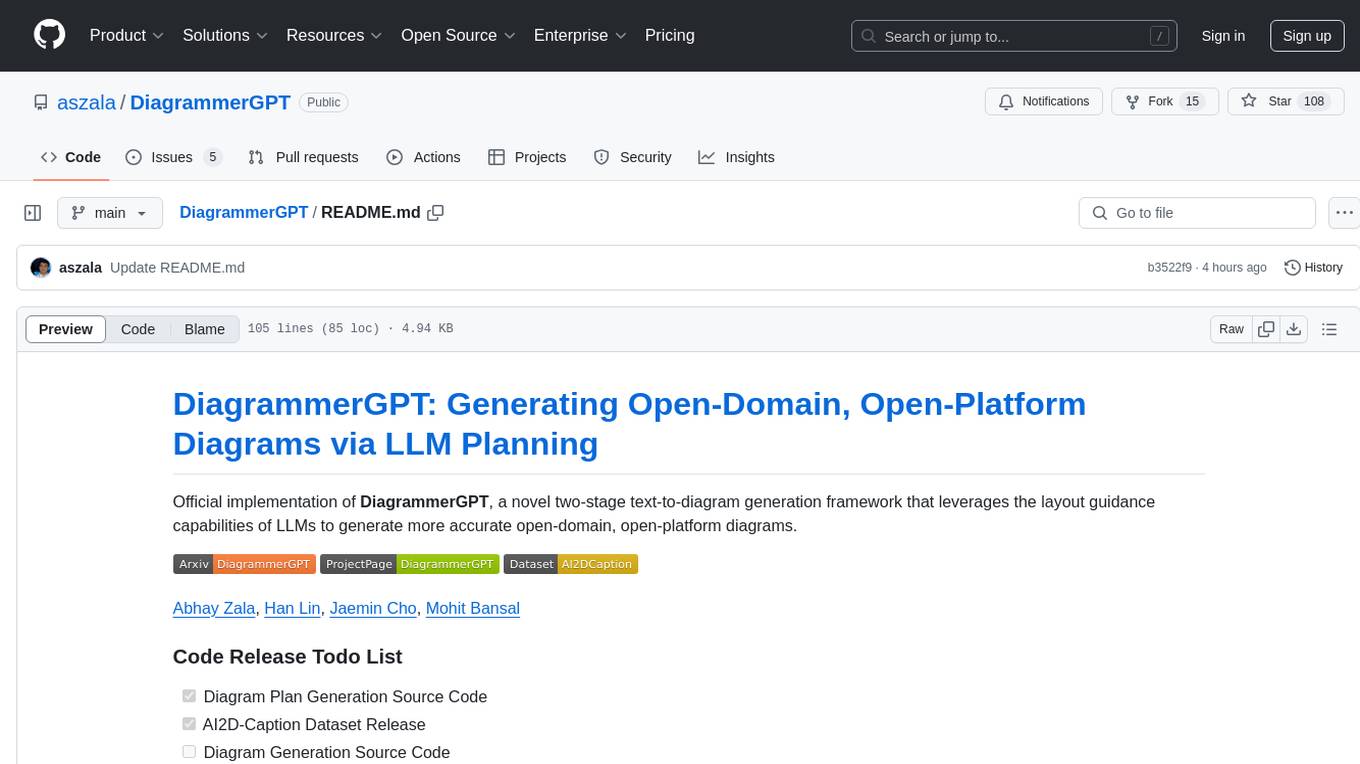Open the Insights tab

click(736, 157)
